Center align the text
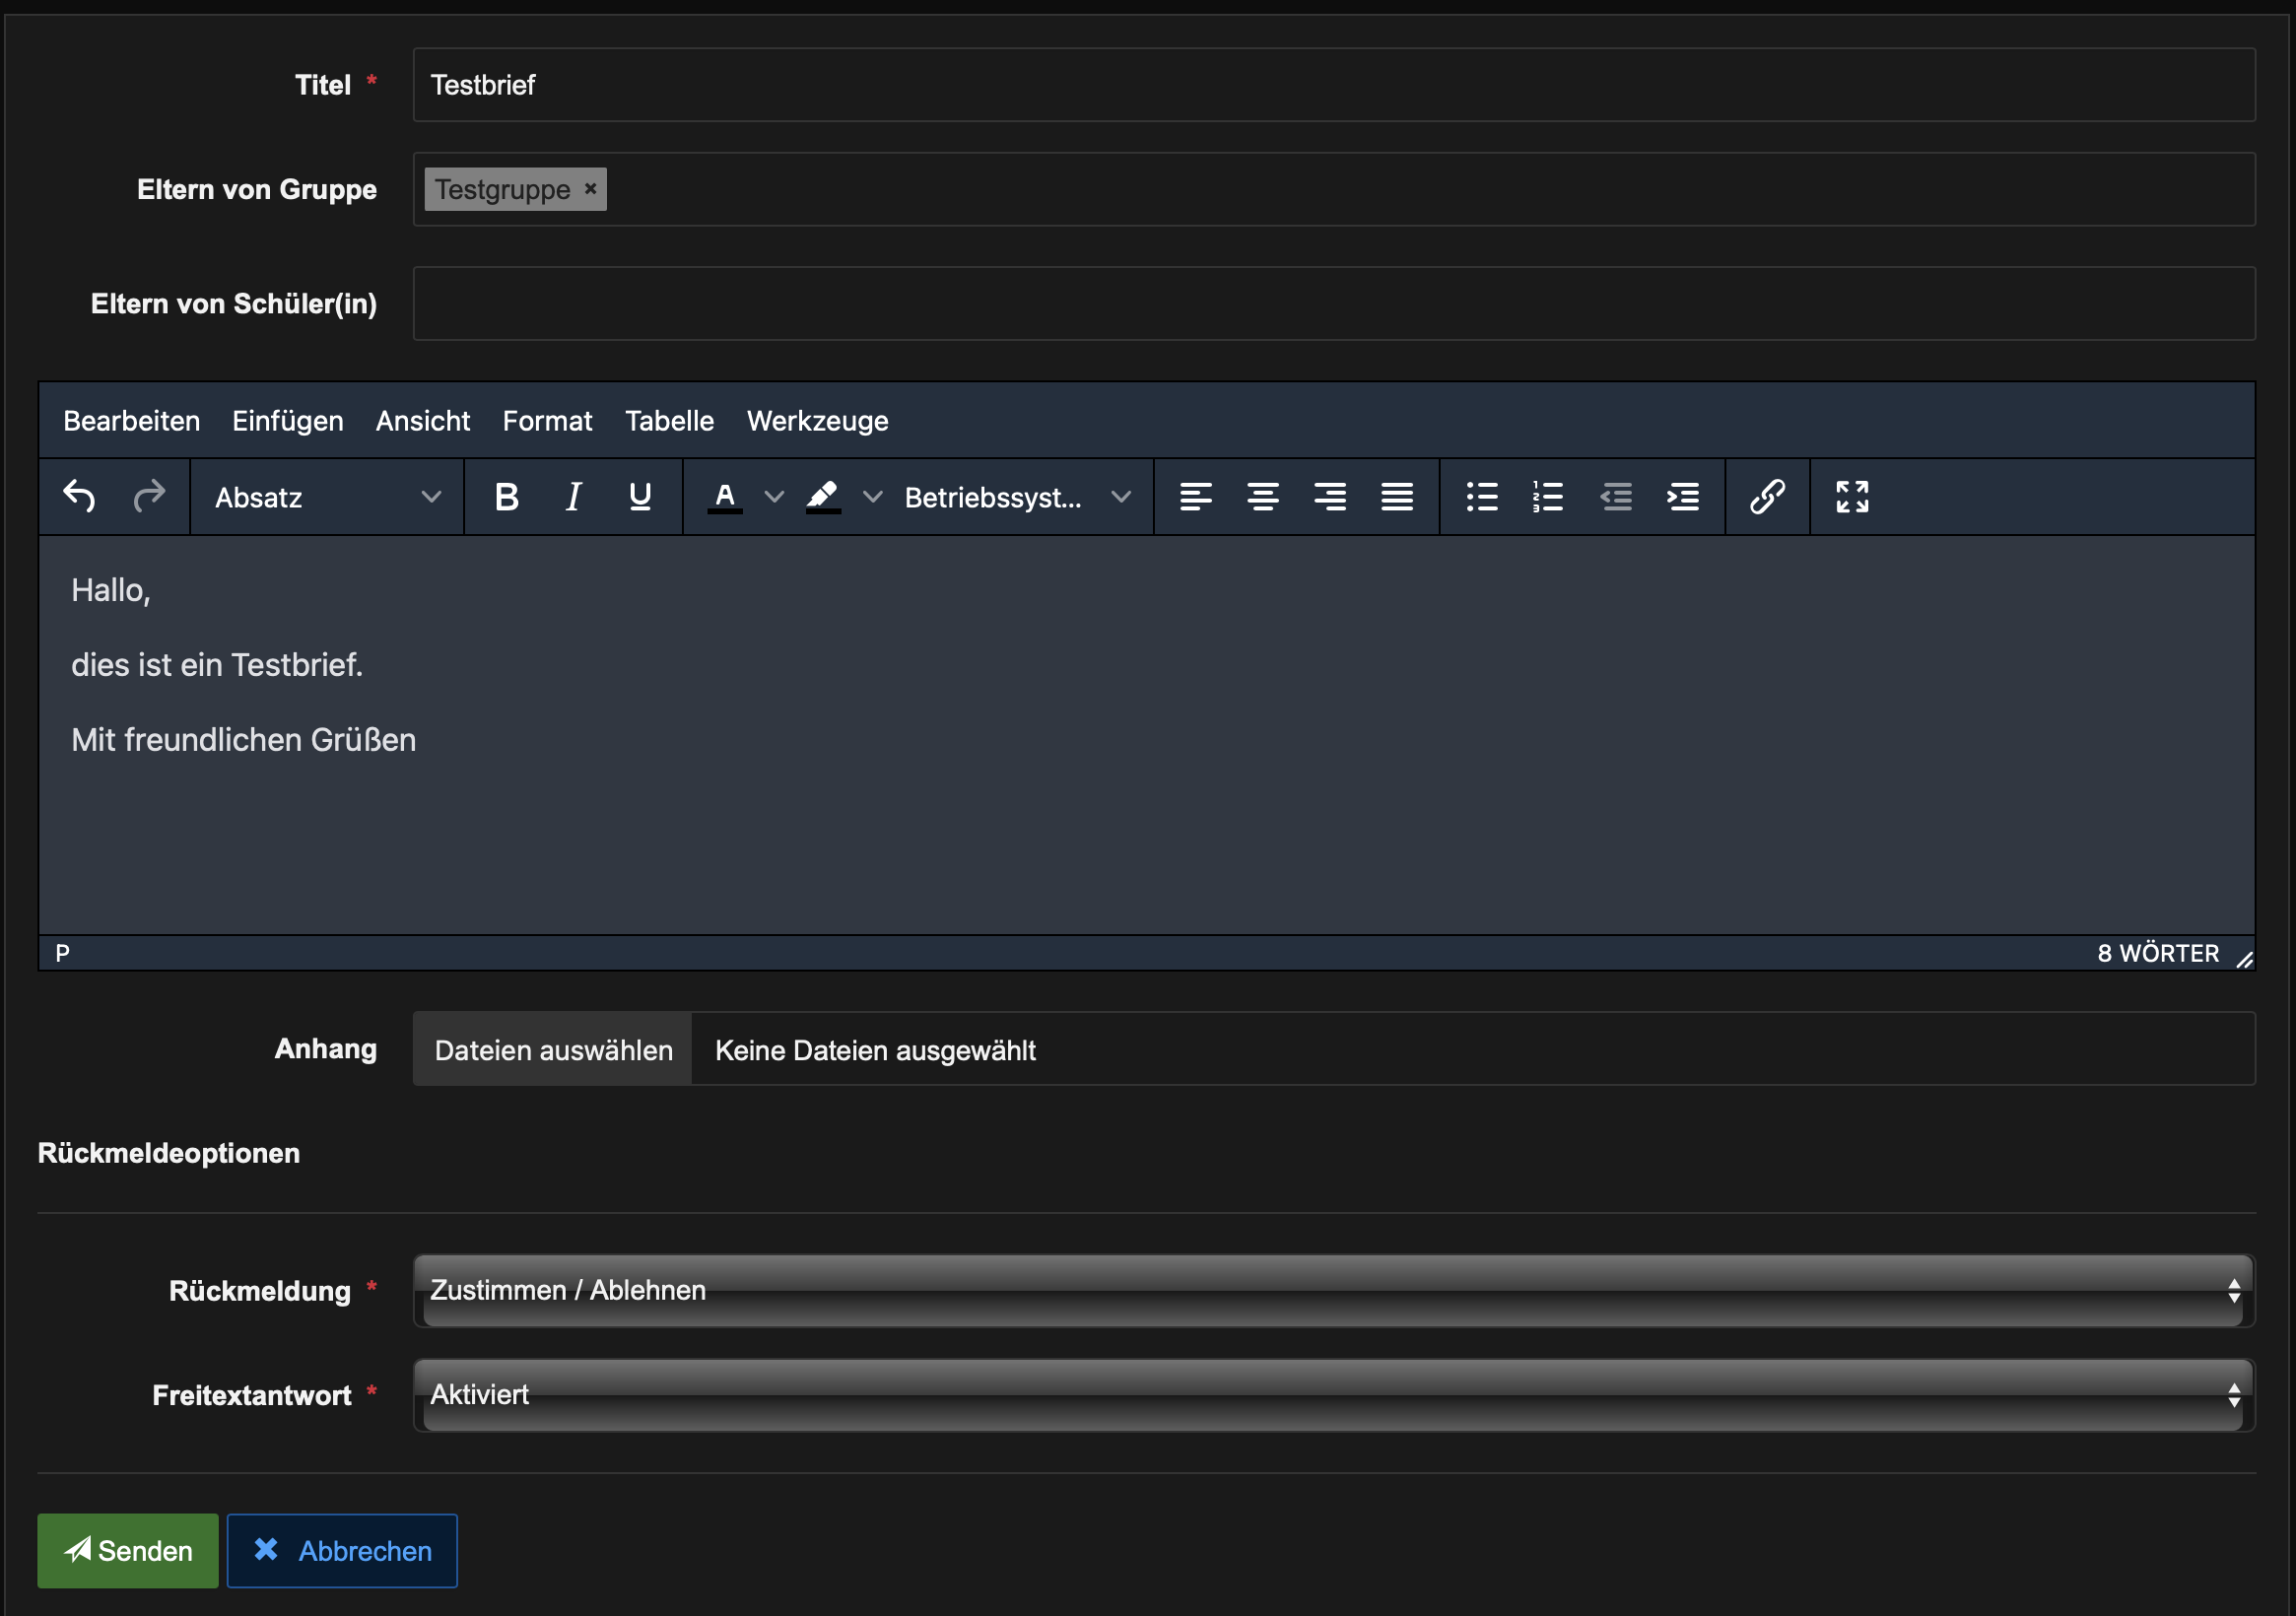This screenshot has width=2296, height=1616. (1262, 497)
